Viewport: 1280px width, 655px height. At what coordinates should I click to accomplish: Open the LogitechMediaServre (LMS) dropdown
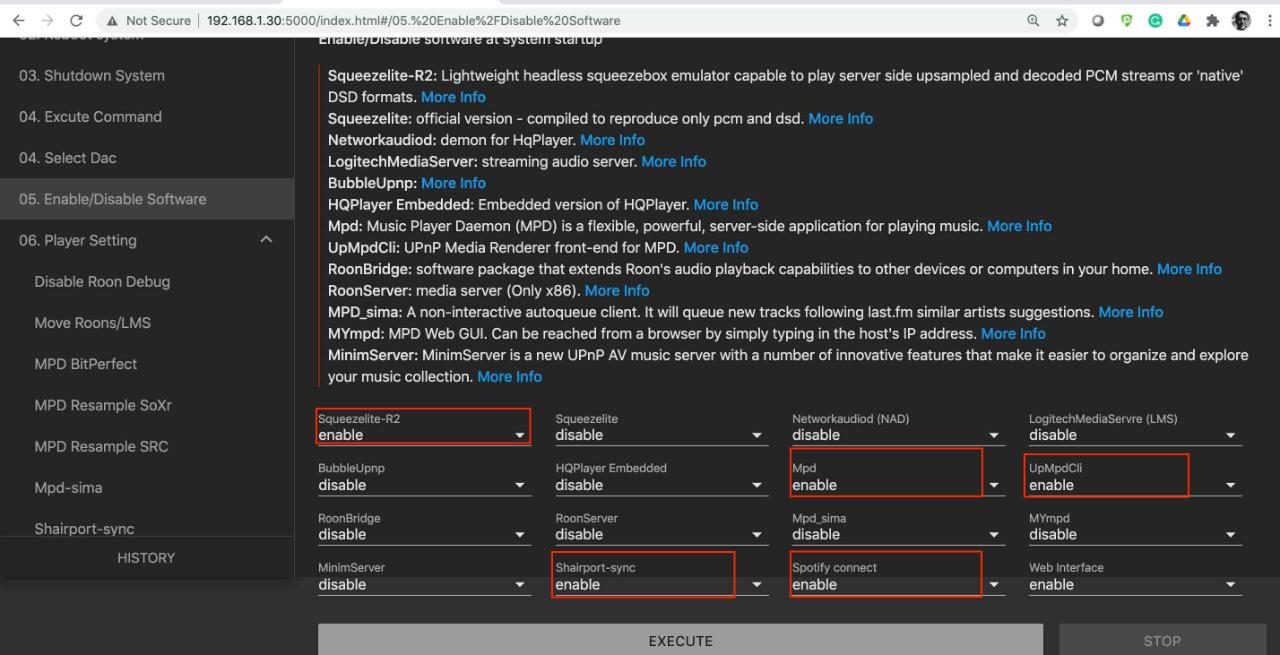coord(1134,435)
